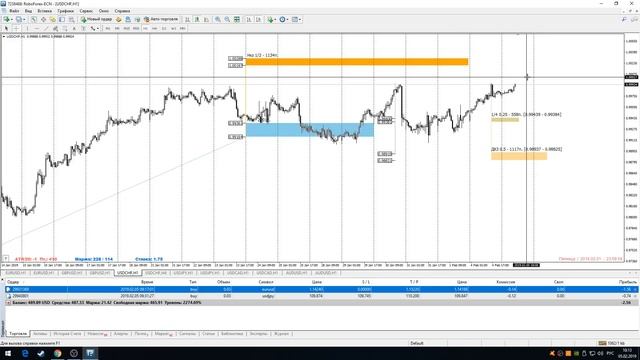640x360 pixels.
Task: Toggle the Navigator panel icon
Action: (x=53, y=20)
